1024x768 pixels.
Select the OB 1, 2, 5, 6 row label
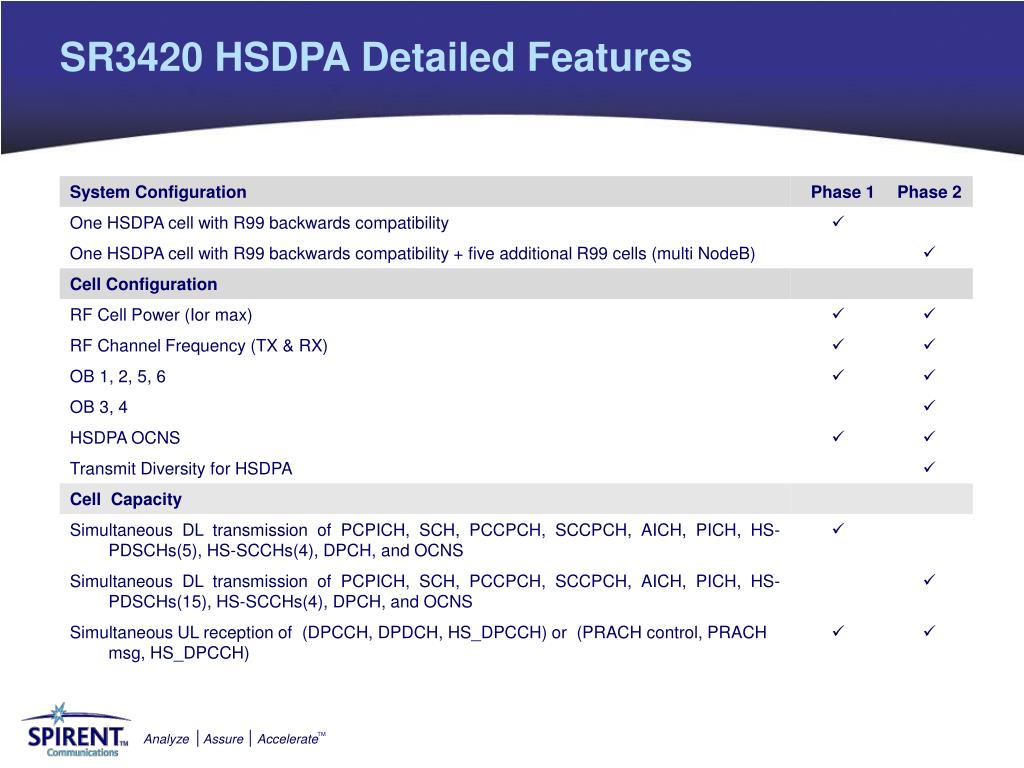[118, 377]
